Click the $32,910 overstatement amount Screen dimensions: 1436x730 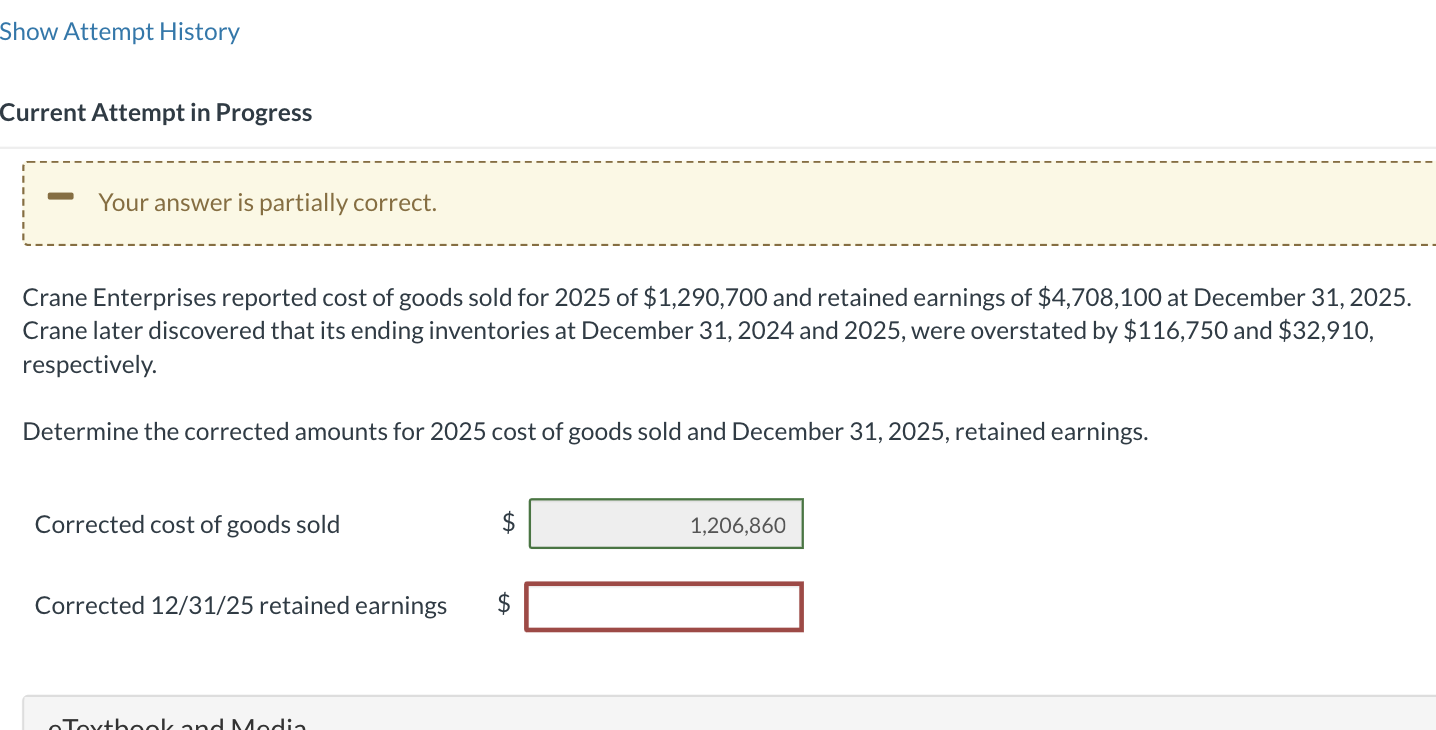click(1324, 331)
